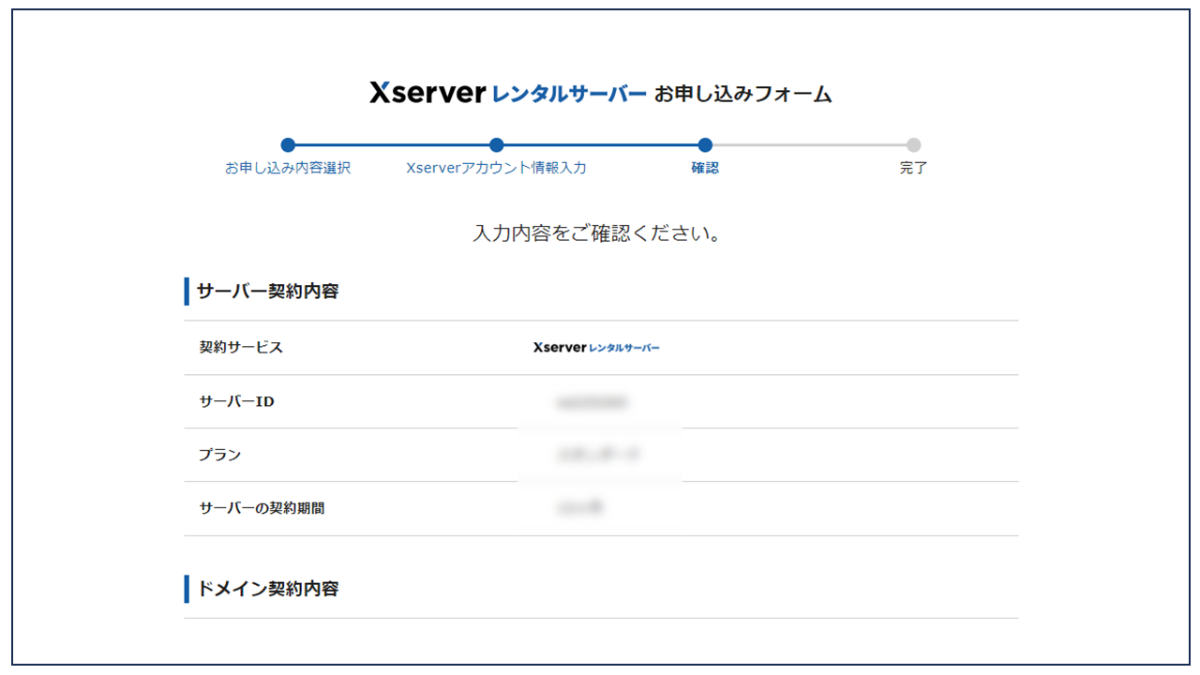Click the small Xserver logo in 契約サービス row
This screenshot has width=1200, height=675.
coord(597,348)
